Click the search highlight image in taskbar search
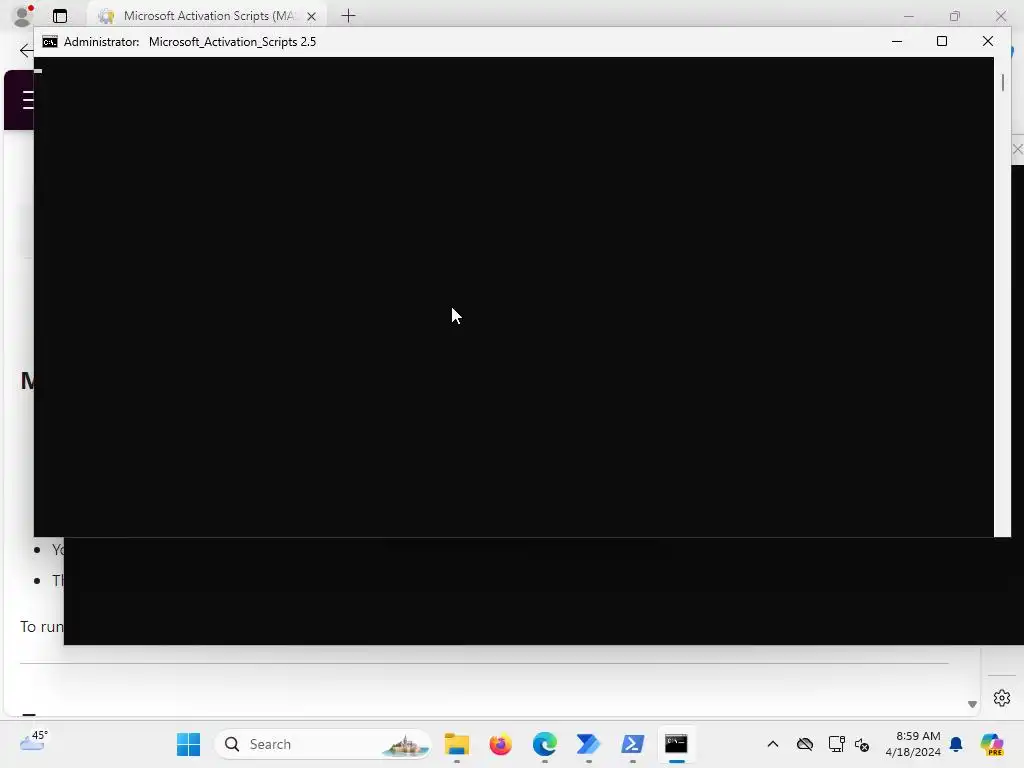The height and width of the screenshot is (768, 1024). click(x=406, y=744)
